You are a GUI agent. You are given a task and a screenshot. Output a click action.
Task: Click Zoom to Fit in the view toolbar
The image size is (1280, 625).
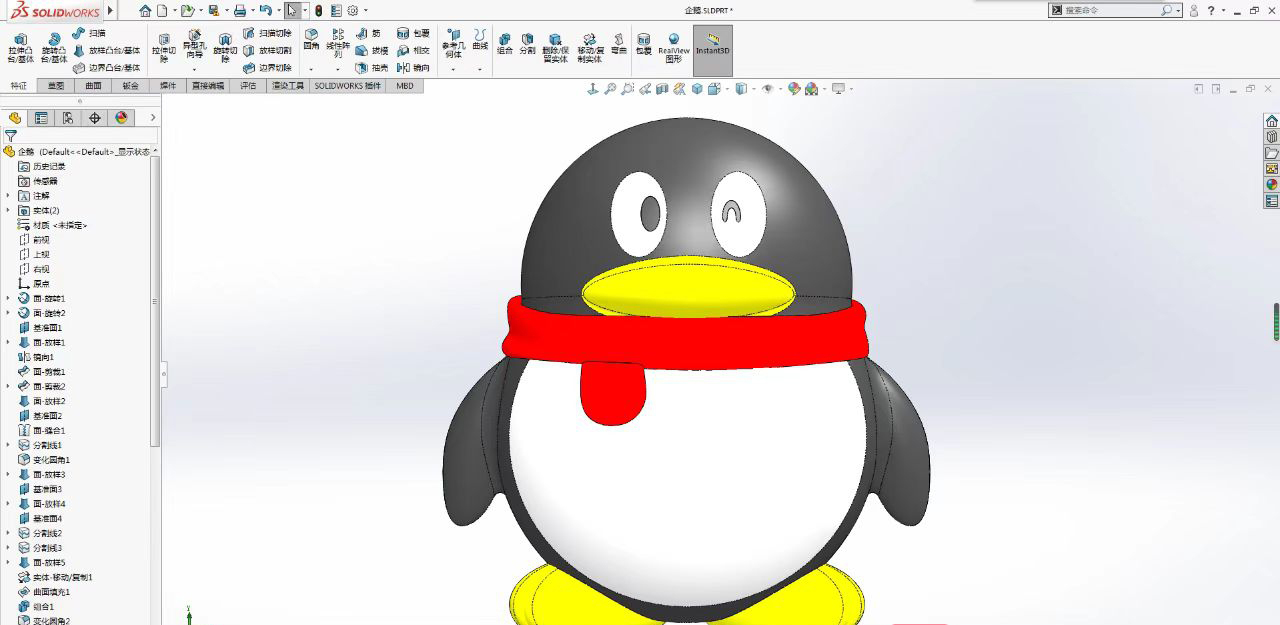tap(610, 89)
